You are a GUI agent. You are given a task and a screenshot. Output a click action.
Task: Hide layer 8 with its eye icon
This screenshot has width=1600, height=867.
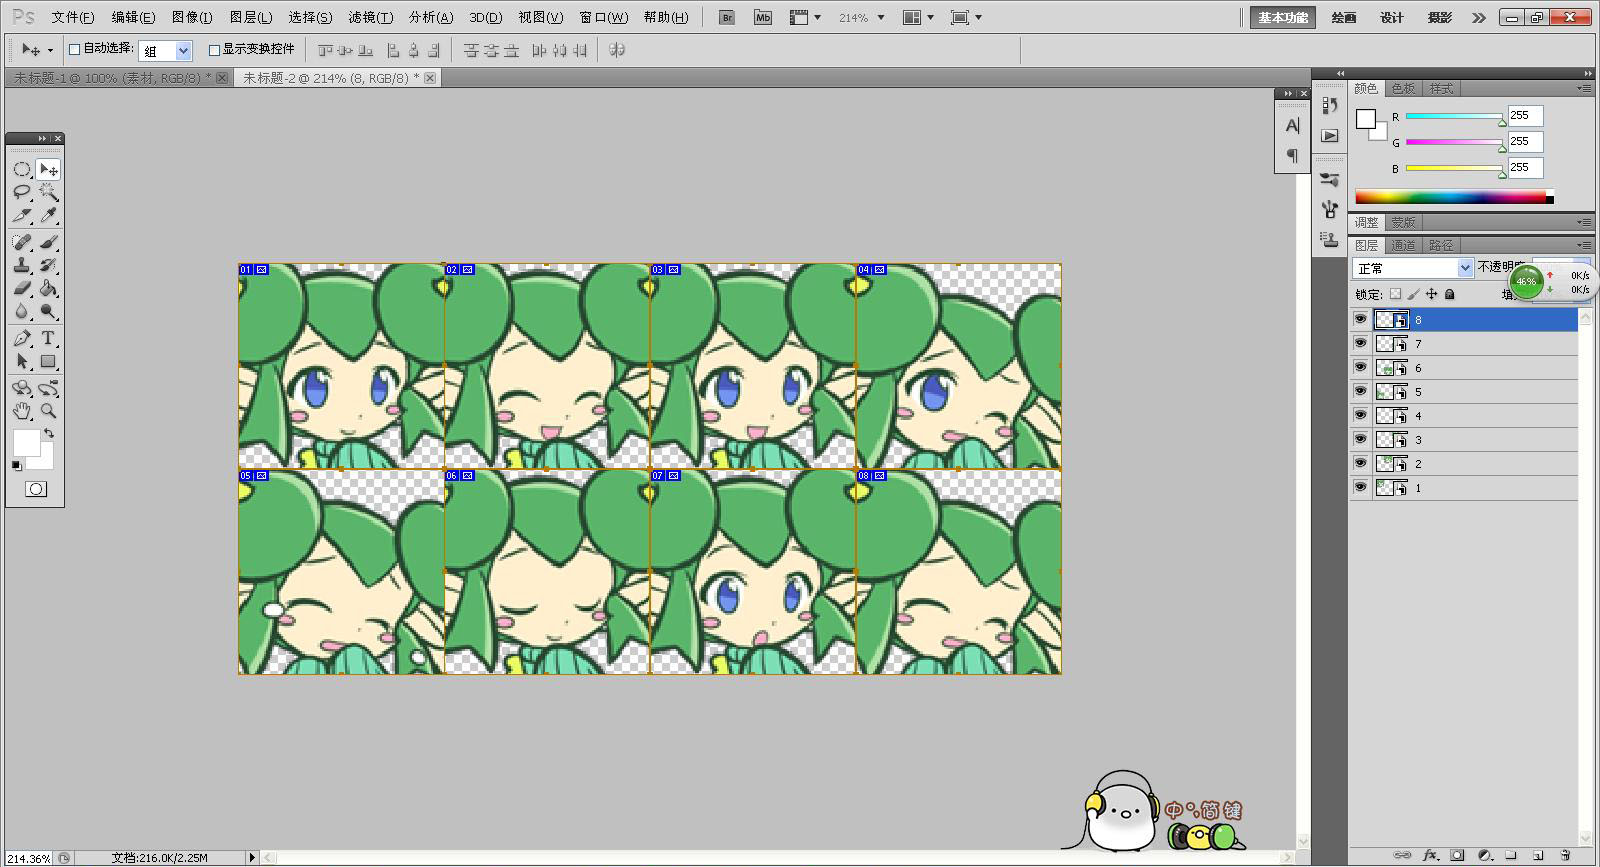tap(1360, 319)
